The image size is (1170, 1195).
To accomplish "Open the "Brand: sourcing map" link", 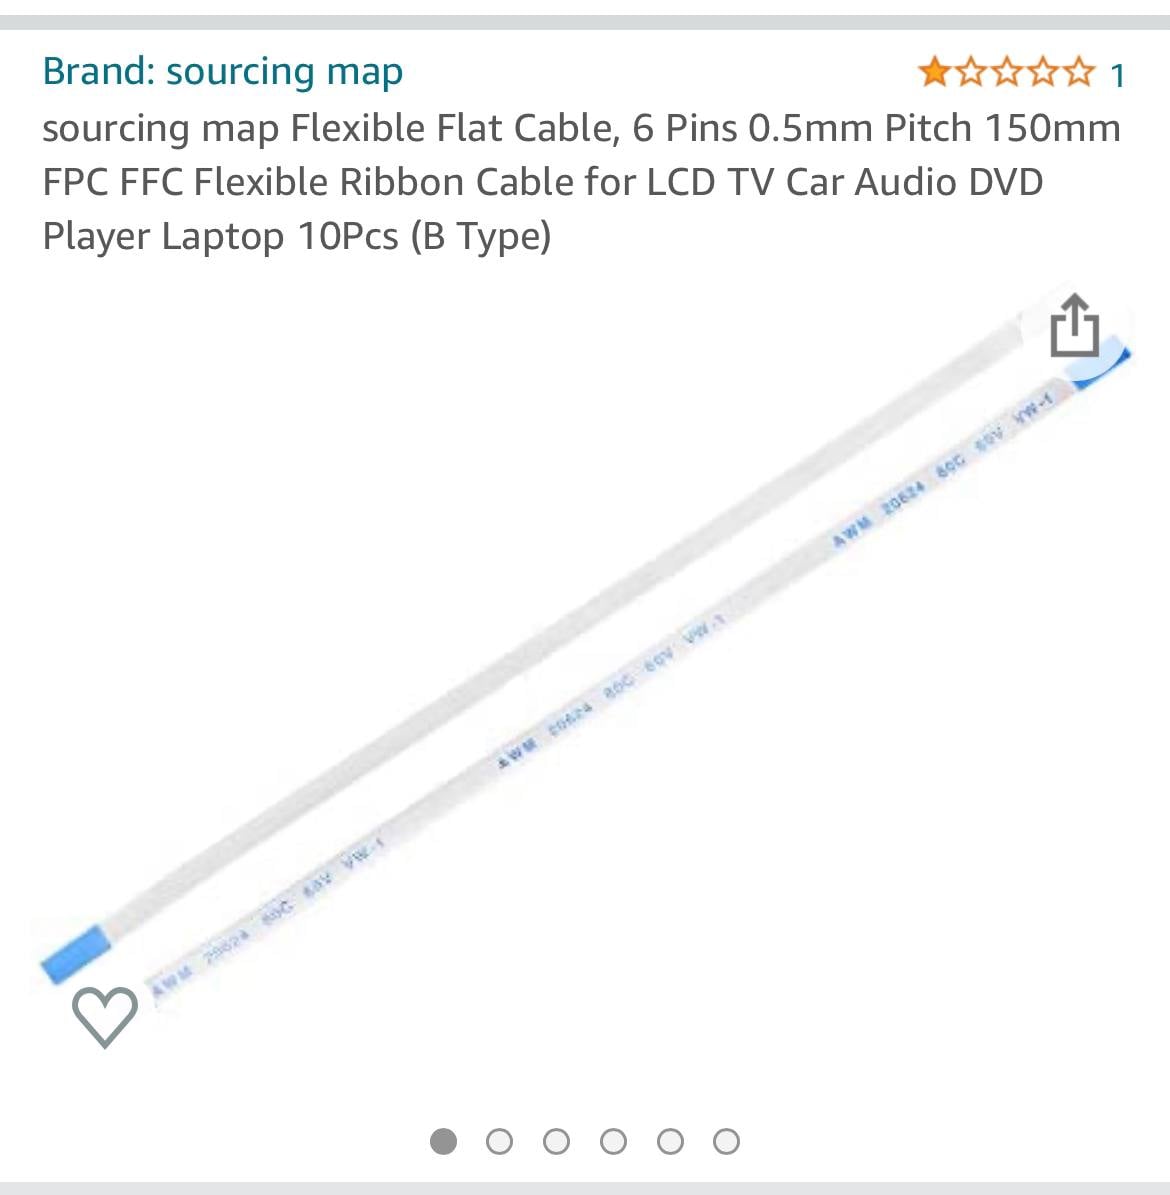I will click(223, 72).
